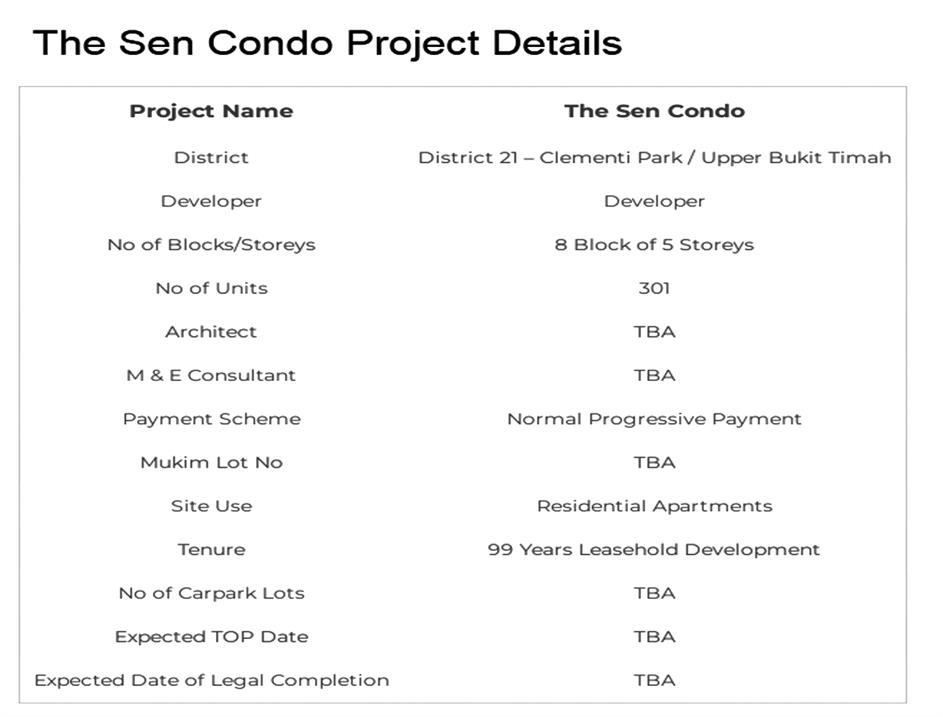
Task: Click the "Site Use" row label
Action: tap(211, 506)
